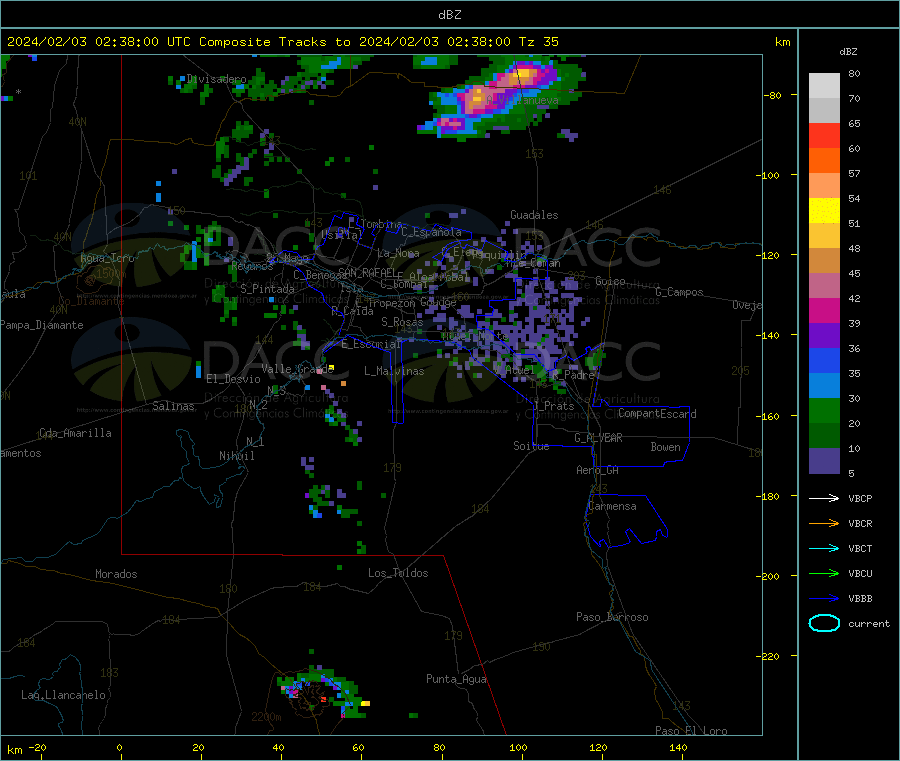Click the S_Pintada place label
This screenshot has width=900, height=761.
point(267,289)
